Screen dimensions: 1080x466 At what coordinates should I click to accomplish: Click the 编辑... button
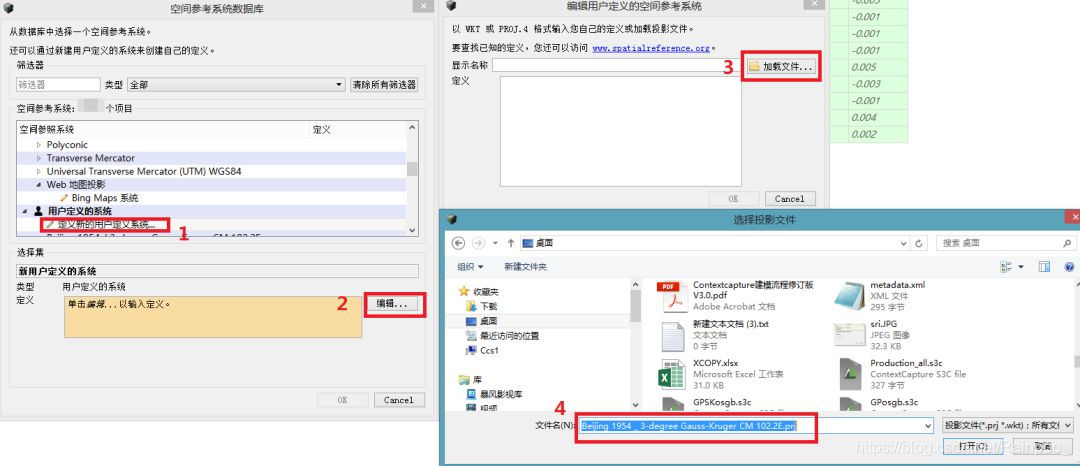[392, 304]
